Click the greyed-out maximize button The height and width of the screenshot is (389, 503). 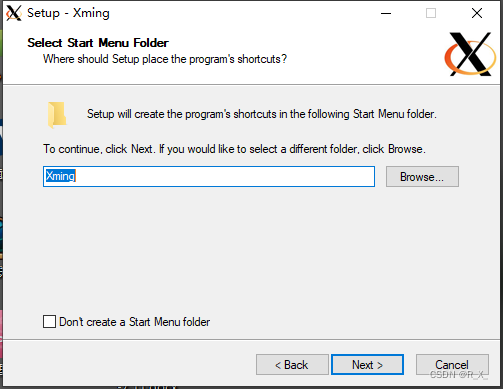pos(431,13)
